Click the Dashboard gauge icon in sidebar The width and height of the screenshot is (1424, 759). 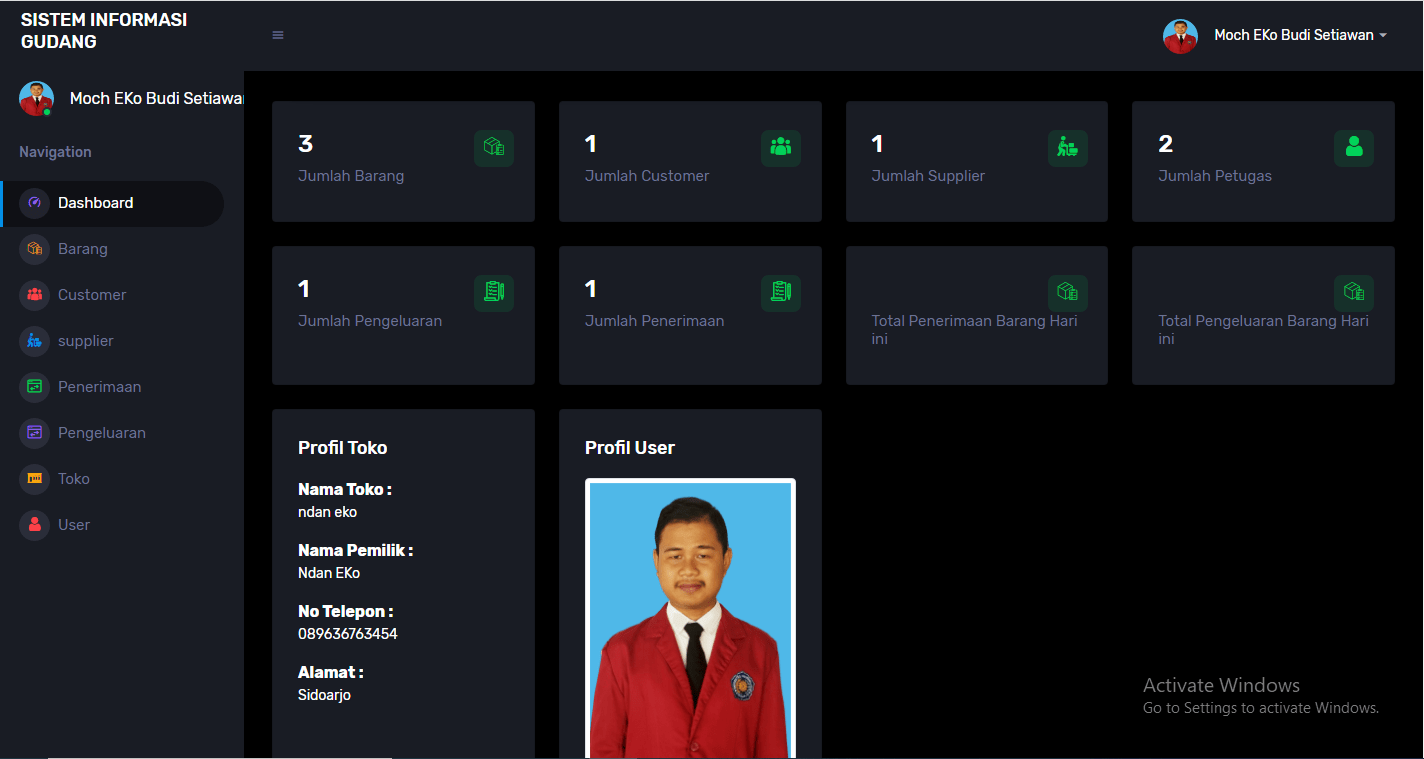tap(35, 203)
